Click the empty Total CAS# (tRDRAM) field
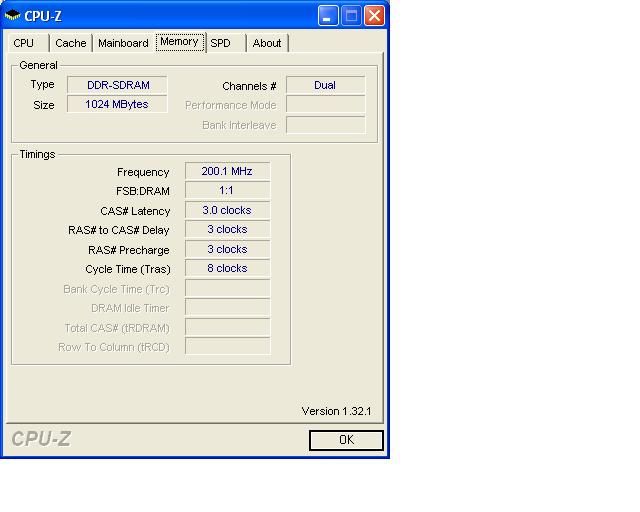 pos(227,327)
